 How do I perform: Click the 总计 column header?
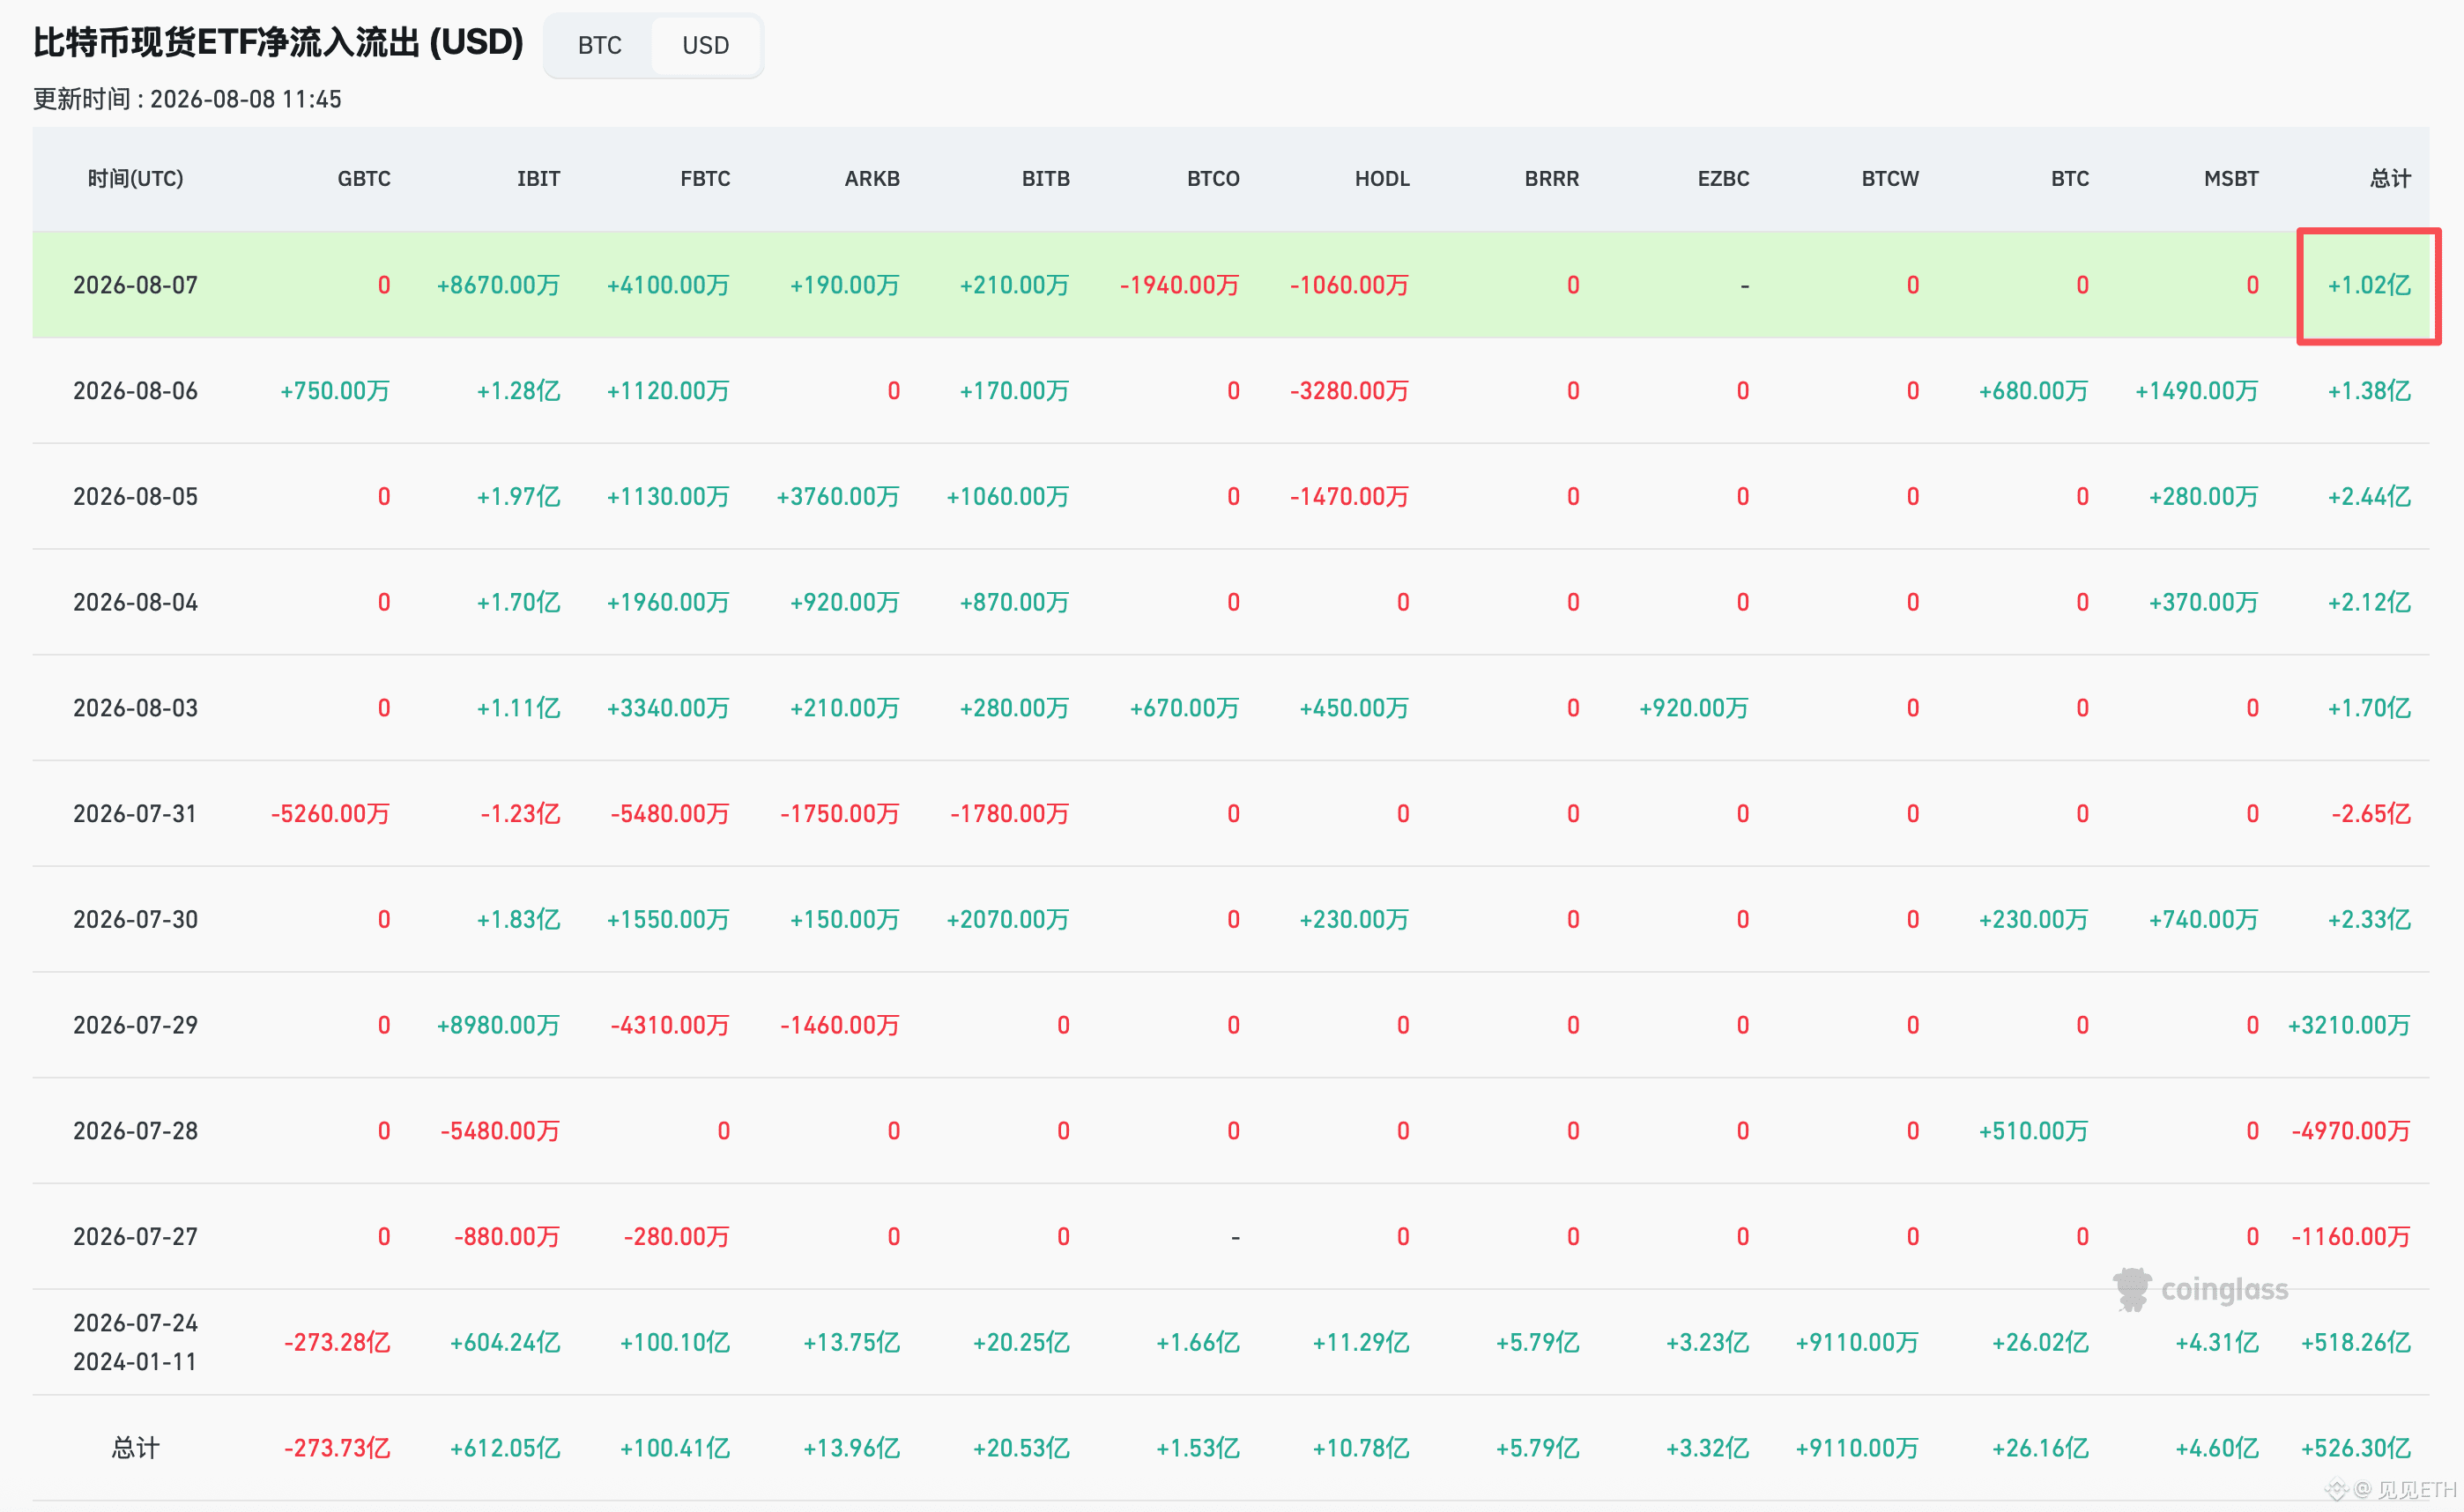click(x=2390, y=179)
